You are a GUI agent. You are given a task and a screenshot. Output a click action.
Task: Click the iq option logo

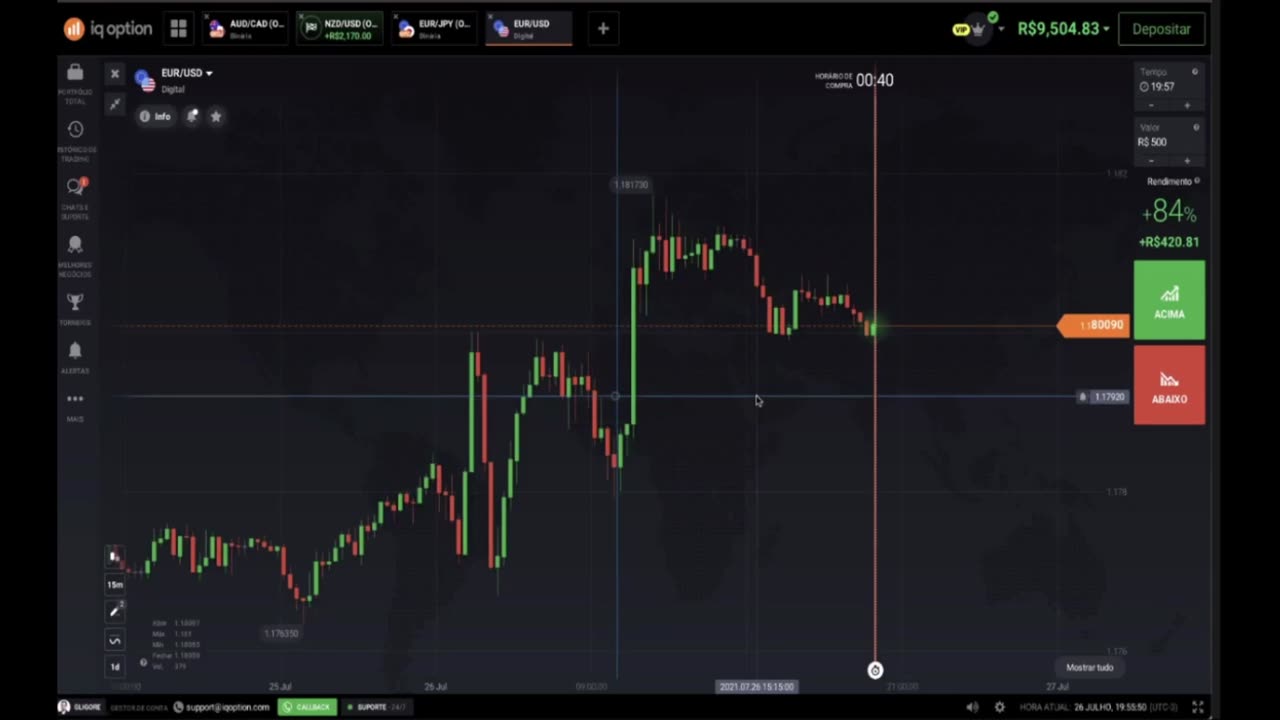108,29
